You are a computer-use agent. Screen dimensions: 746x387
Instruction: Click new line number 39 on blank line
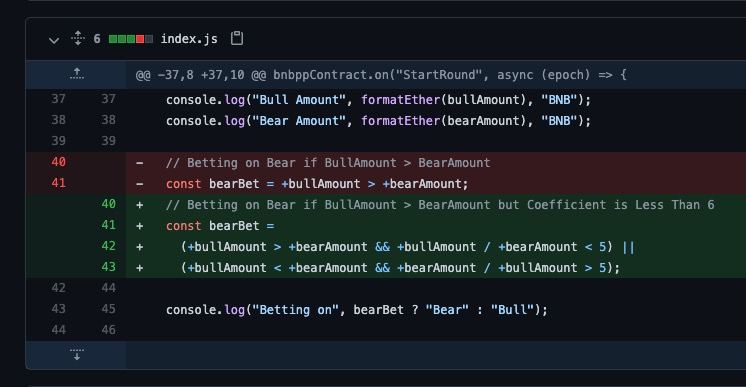click(x=108, y=141)
